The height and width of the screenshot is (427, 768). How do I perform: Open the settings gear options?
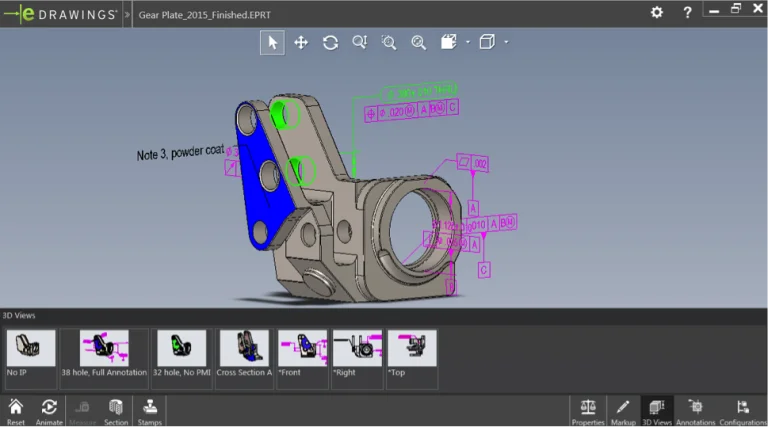(656, 12)
